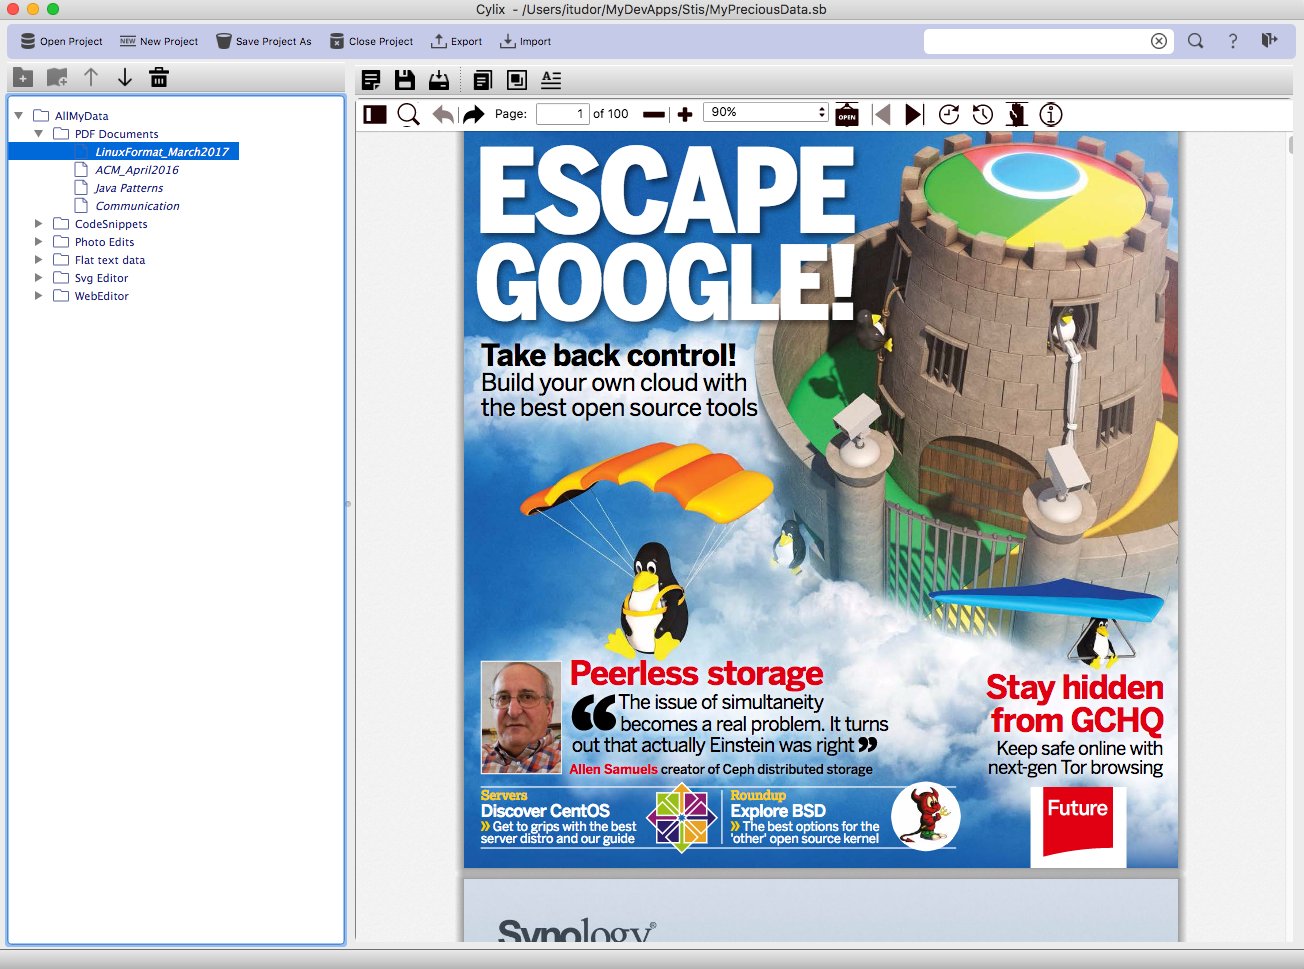Click the text format A icon
The width and height of the screenshot is (1304, 969).
[x=551, y=80]
